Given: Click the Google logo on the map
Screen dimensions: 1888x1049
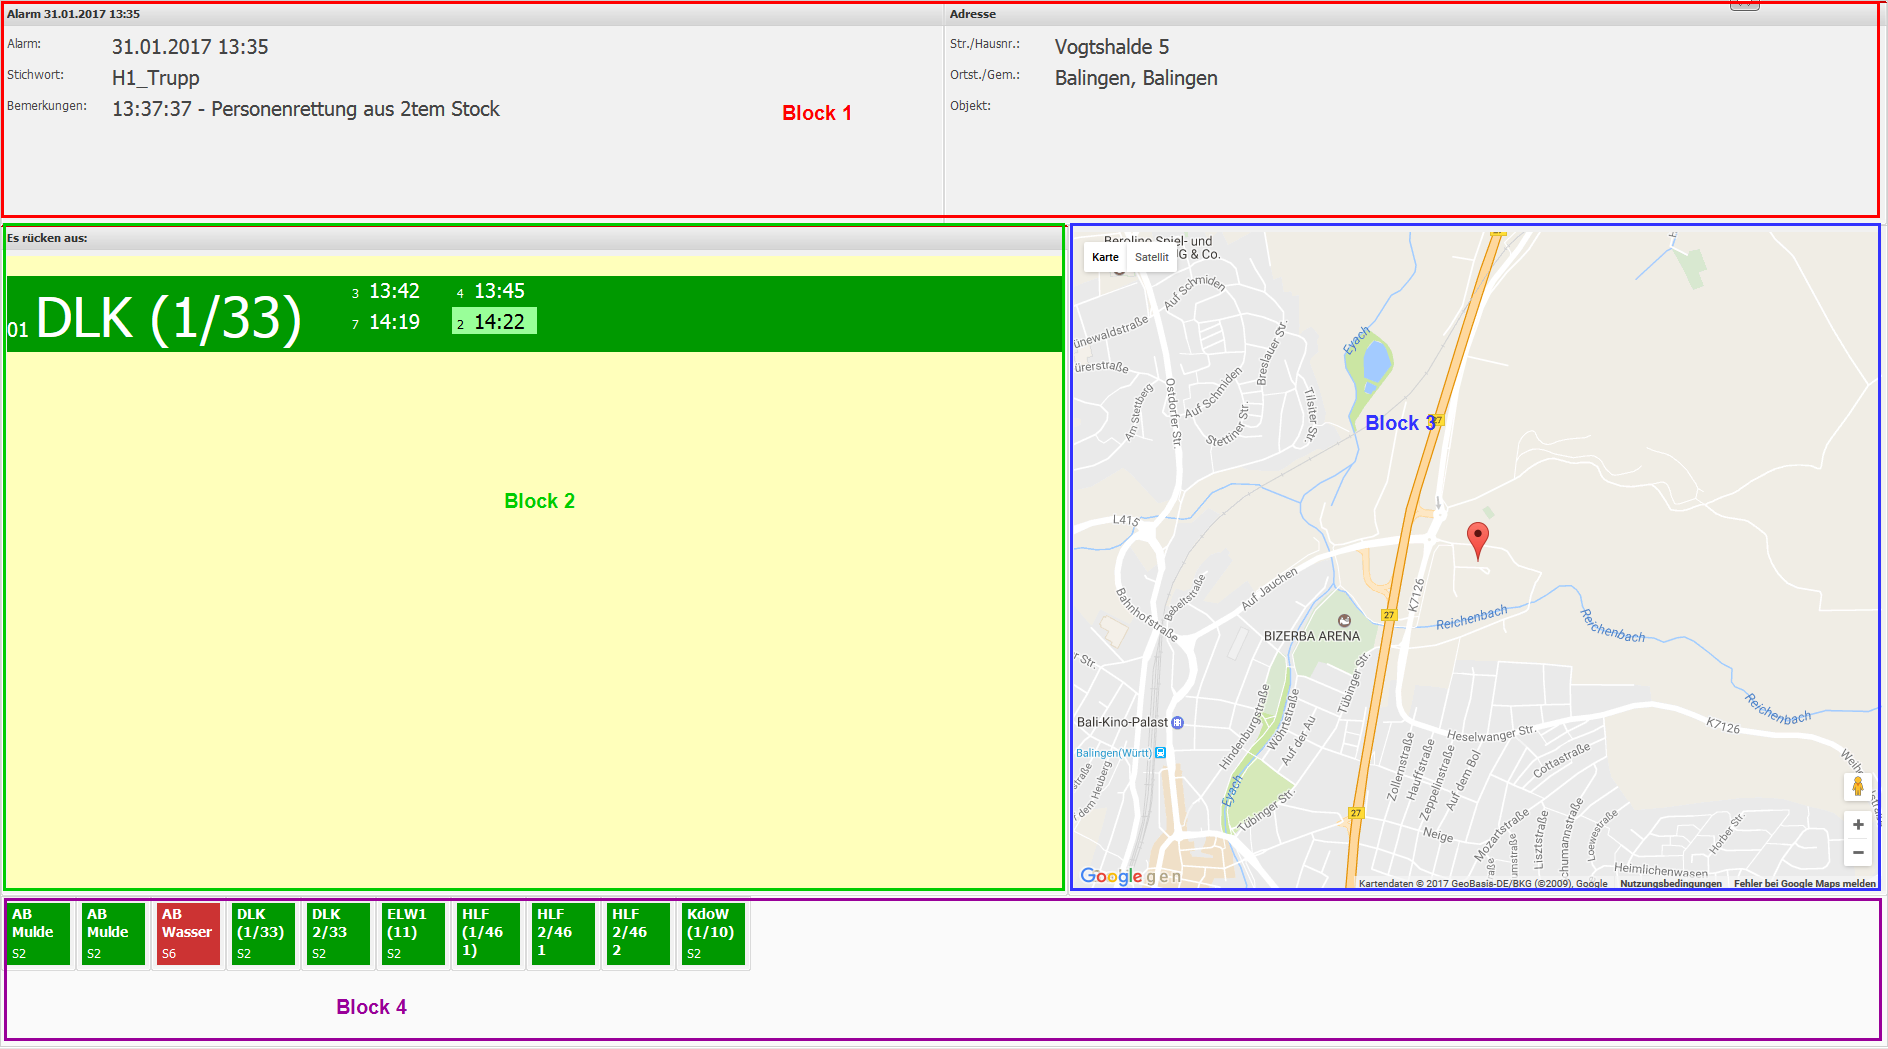Looking at the screenshot, I should pyautogui.click(x=1110, y=876).
